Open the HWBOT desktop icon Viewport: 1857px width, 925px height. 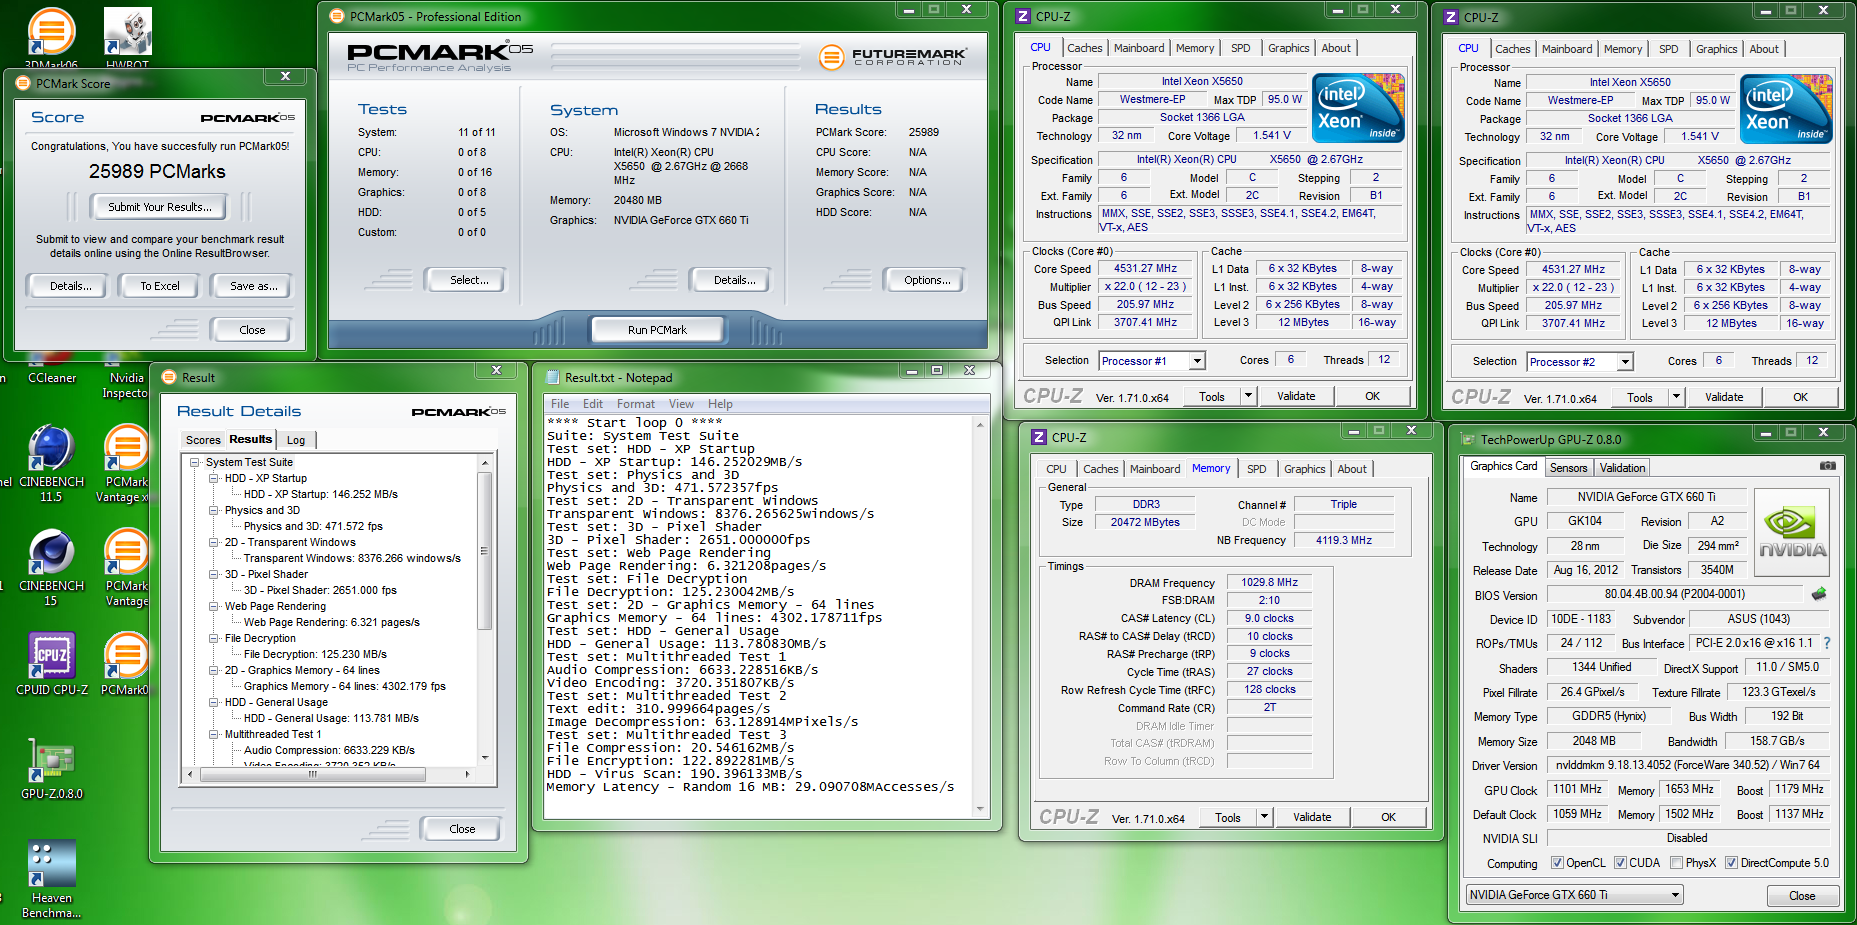click(128, 37)
